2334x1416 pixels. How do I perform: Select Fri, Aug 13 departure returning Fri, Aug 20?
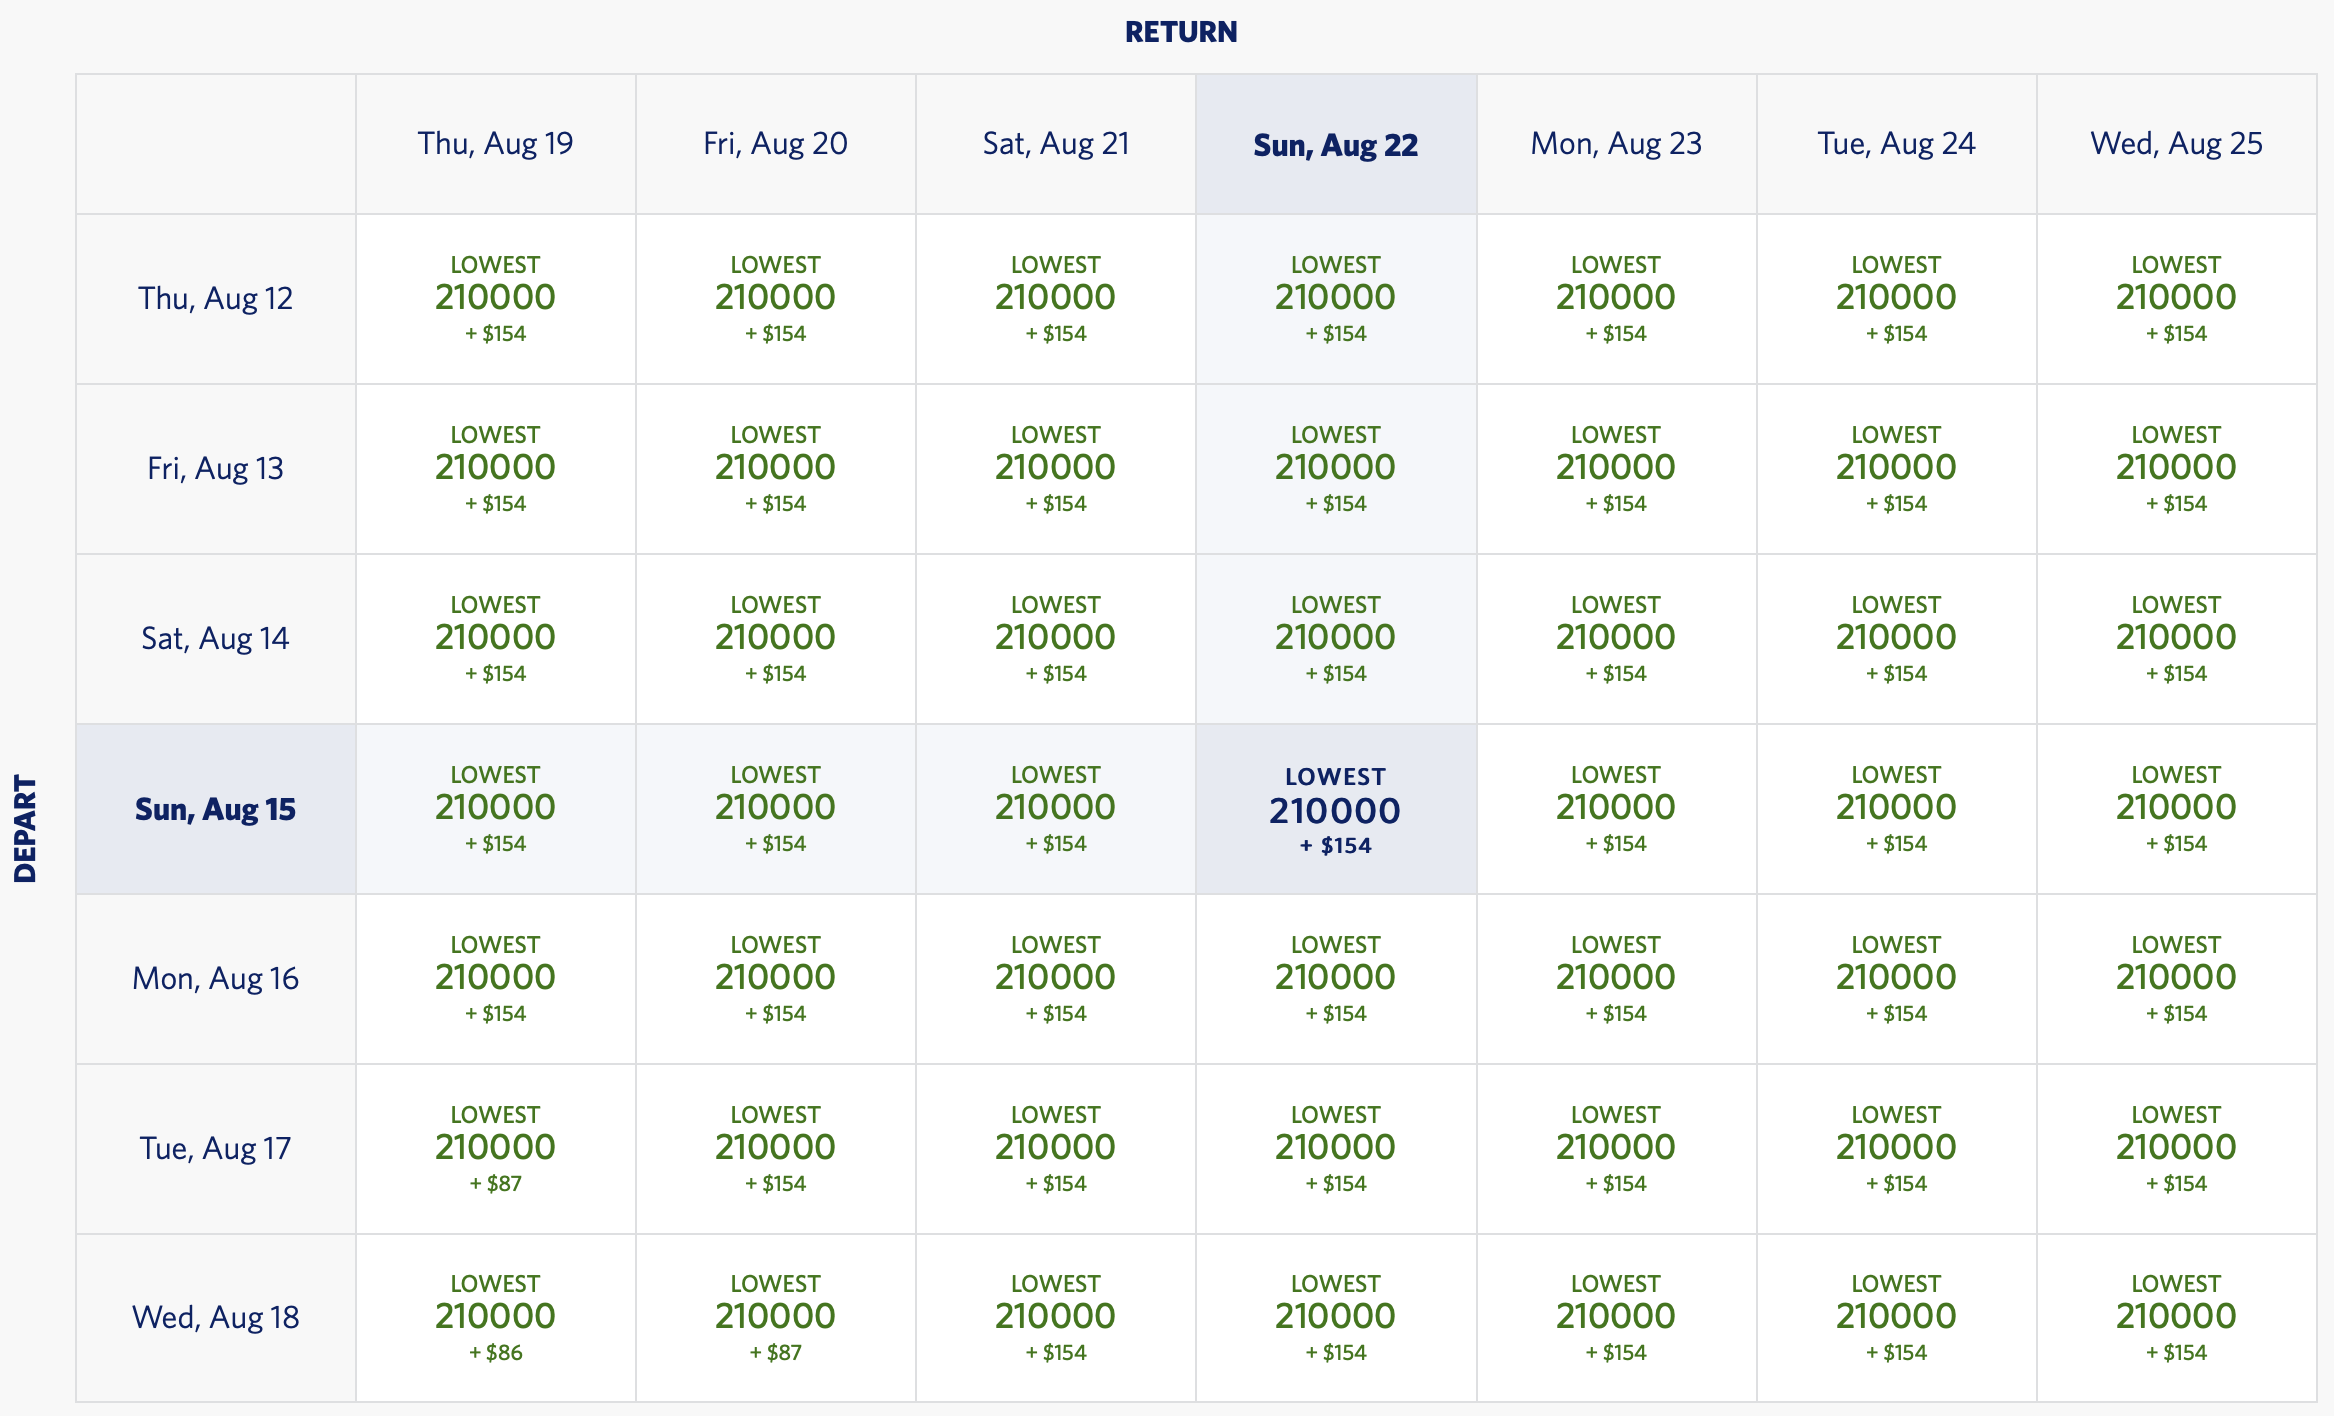click(x=775, y=468)
